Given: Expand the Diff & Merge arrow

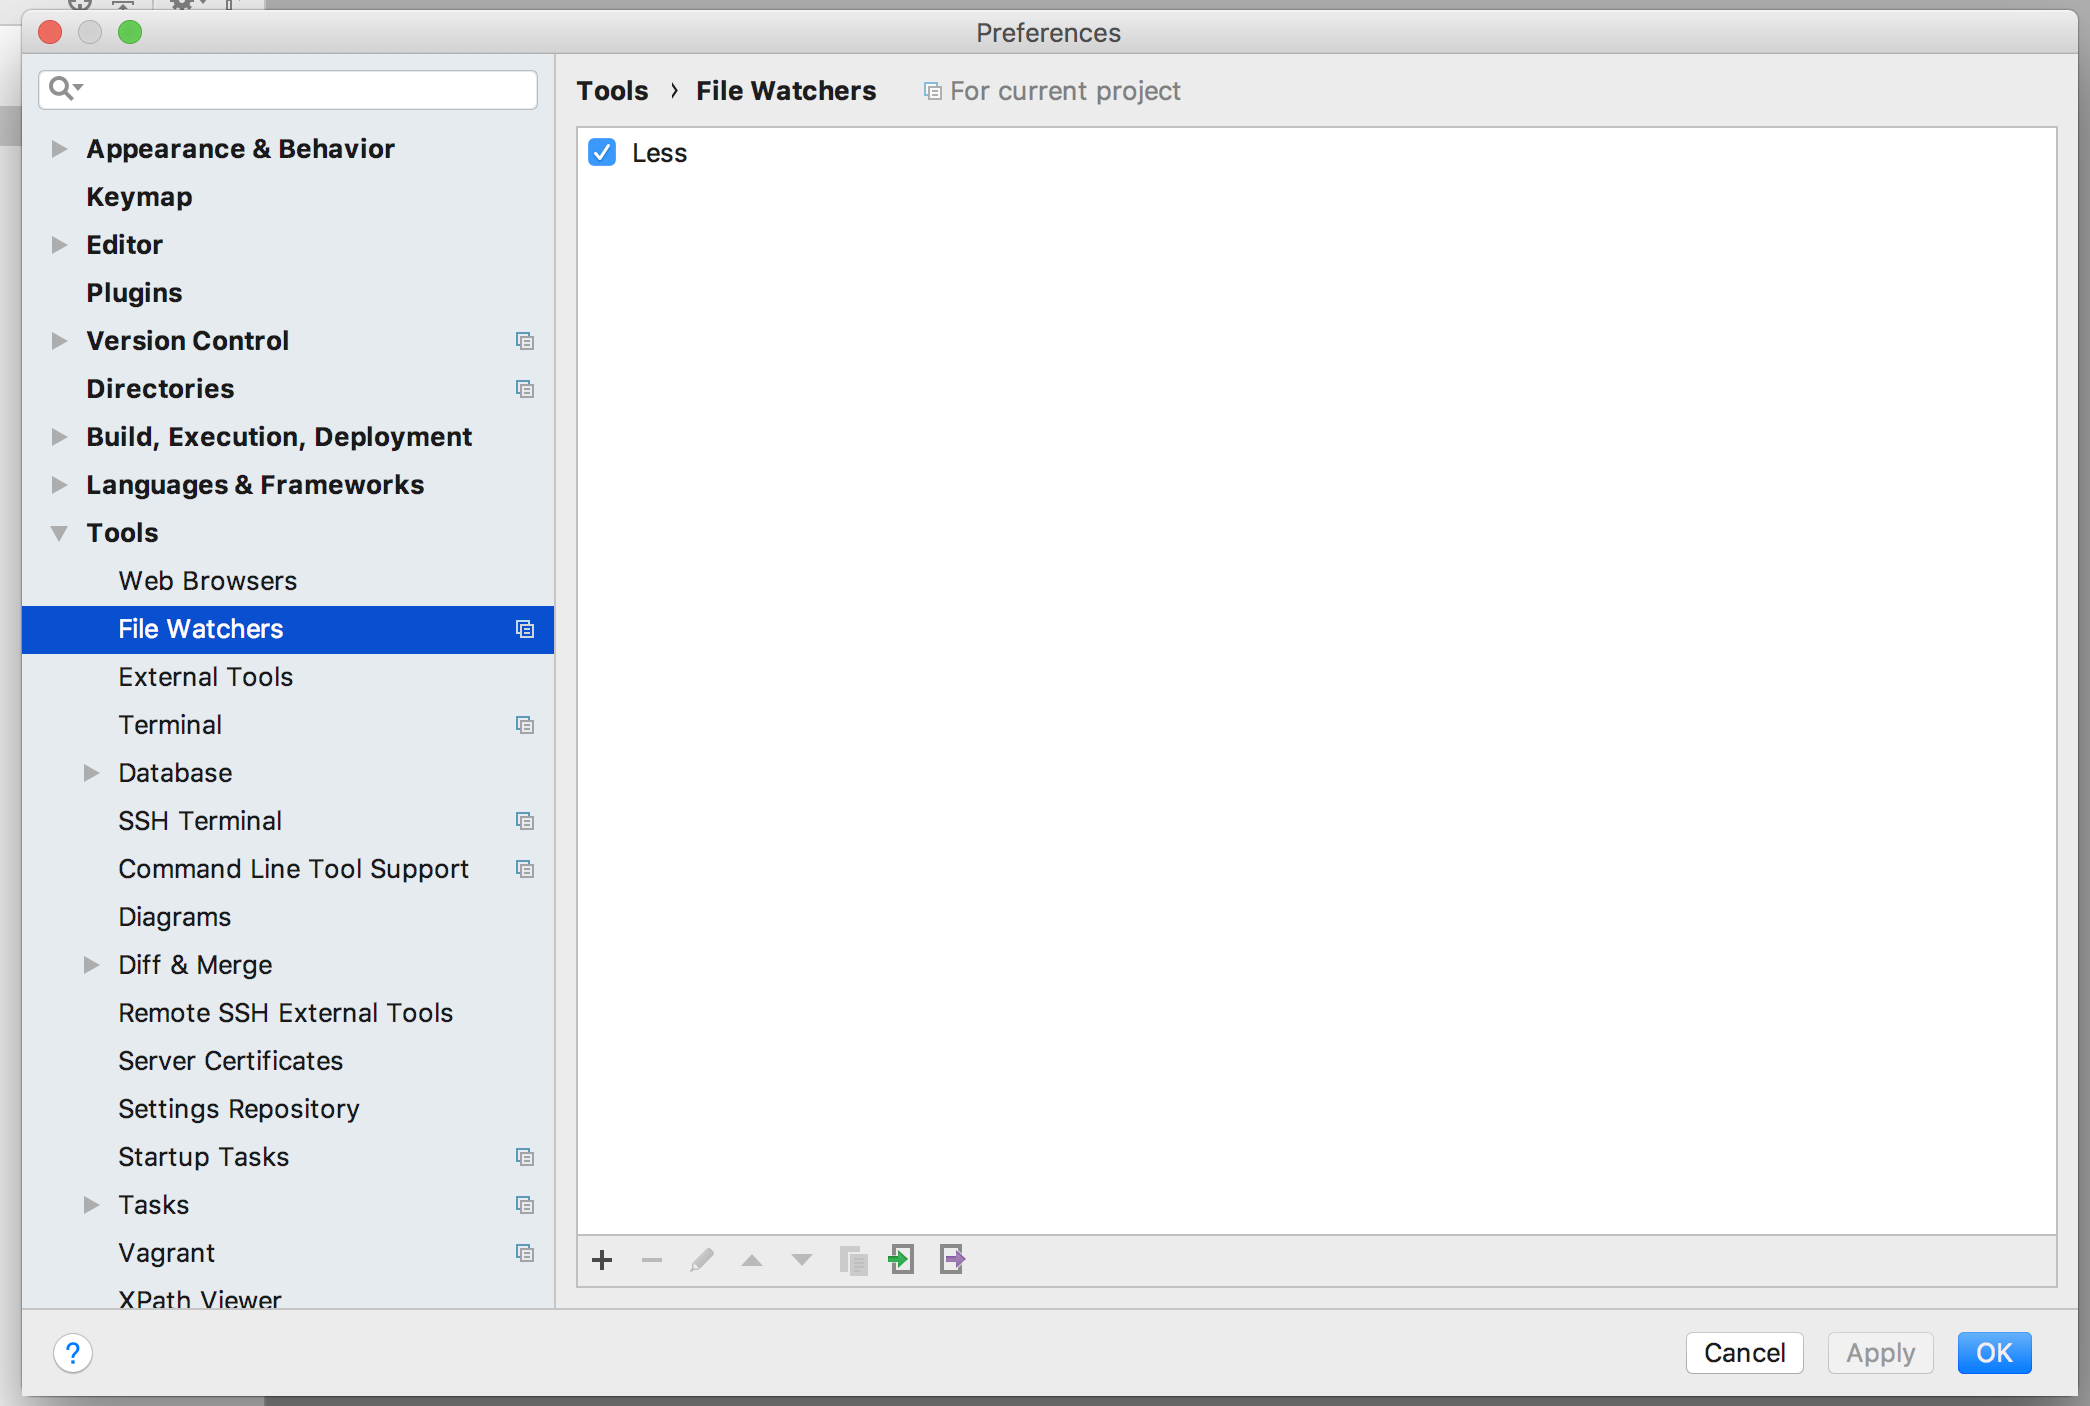Looking at the screenshot, I should (x=91, y=965).
